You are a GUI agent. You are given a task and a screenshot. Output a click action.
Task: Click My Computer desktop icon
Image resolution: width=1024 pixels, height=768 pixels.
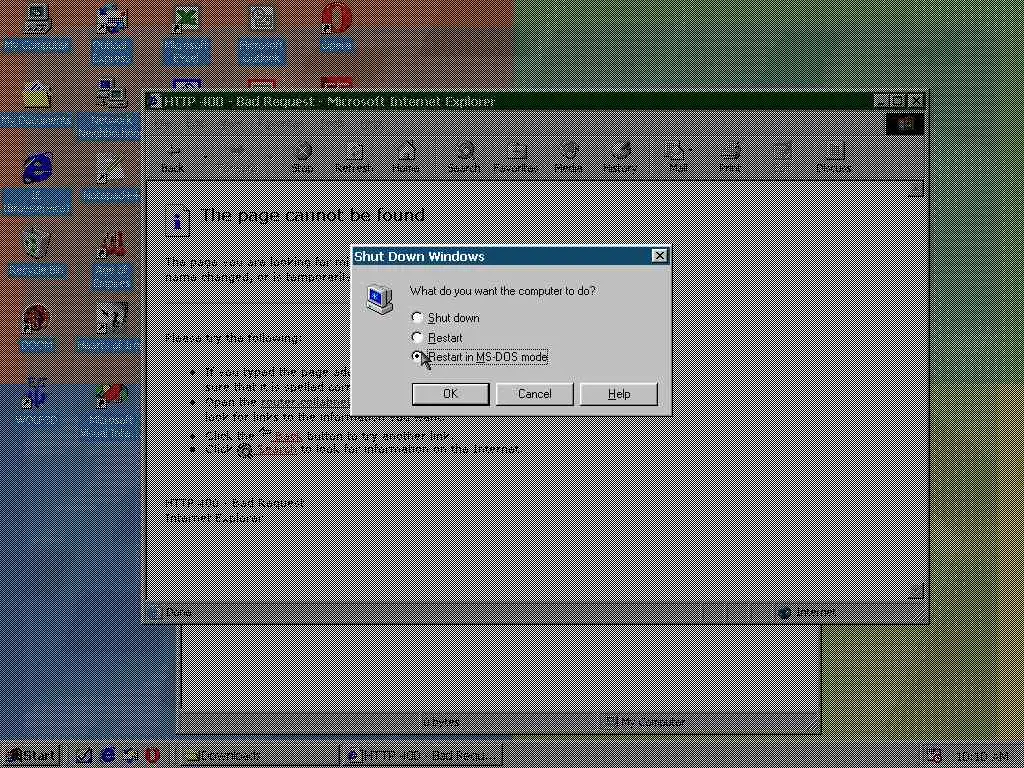[x=36, y=29]
